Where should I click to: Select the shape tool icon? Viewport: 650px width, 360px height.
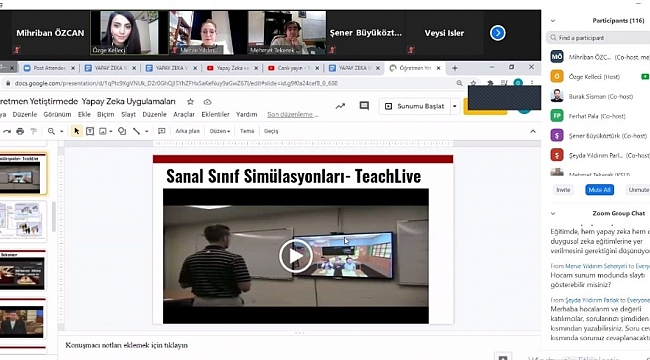122,131
